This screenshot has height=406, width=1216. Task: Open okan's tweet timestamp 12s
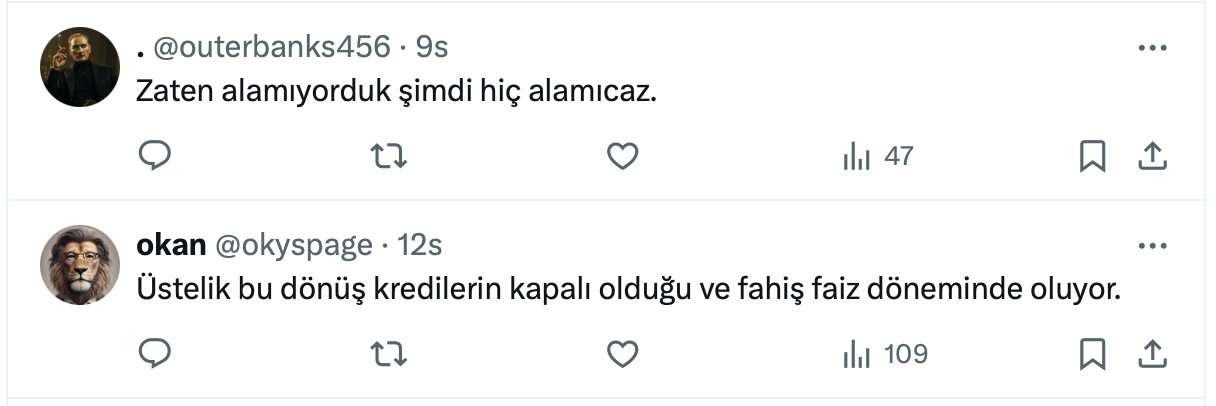(420, 245)
